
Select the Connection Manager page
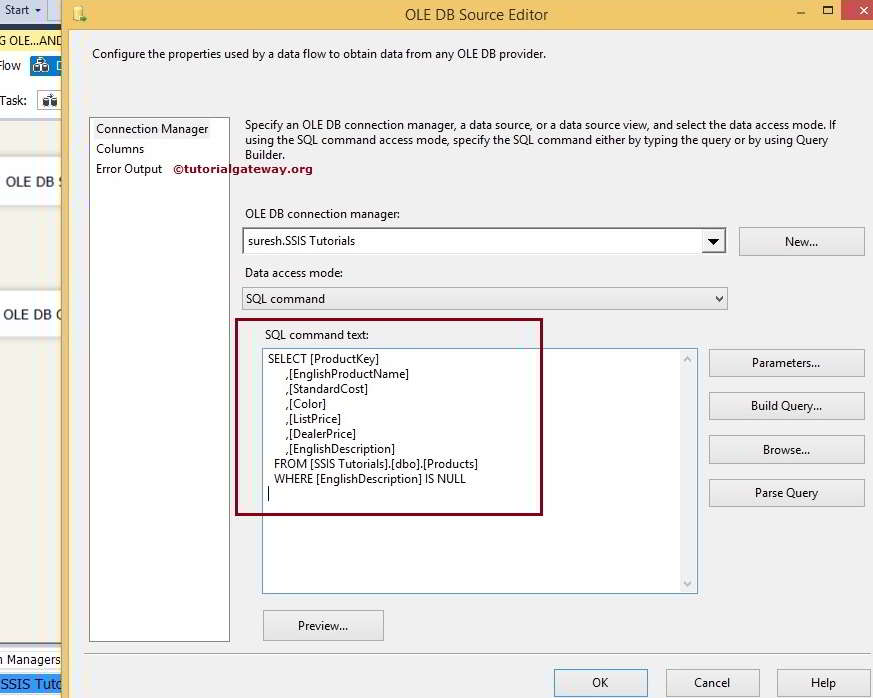click(152, 129)
